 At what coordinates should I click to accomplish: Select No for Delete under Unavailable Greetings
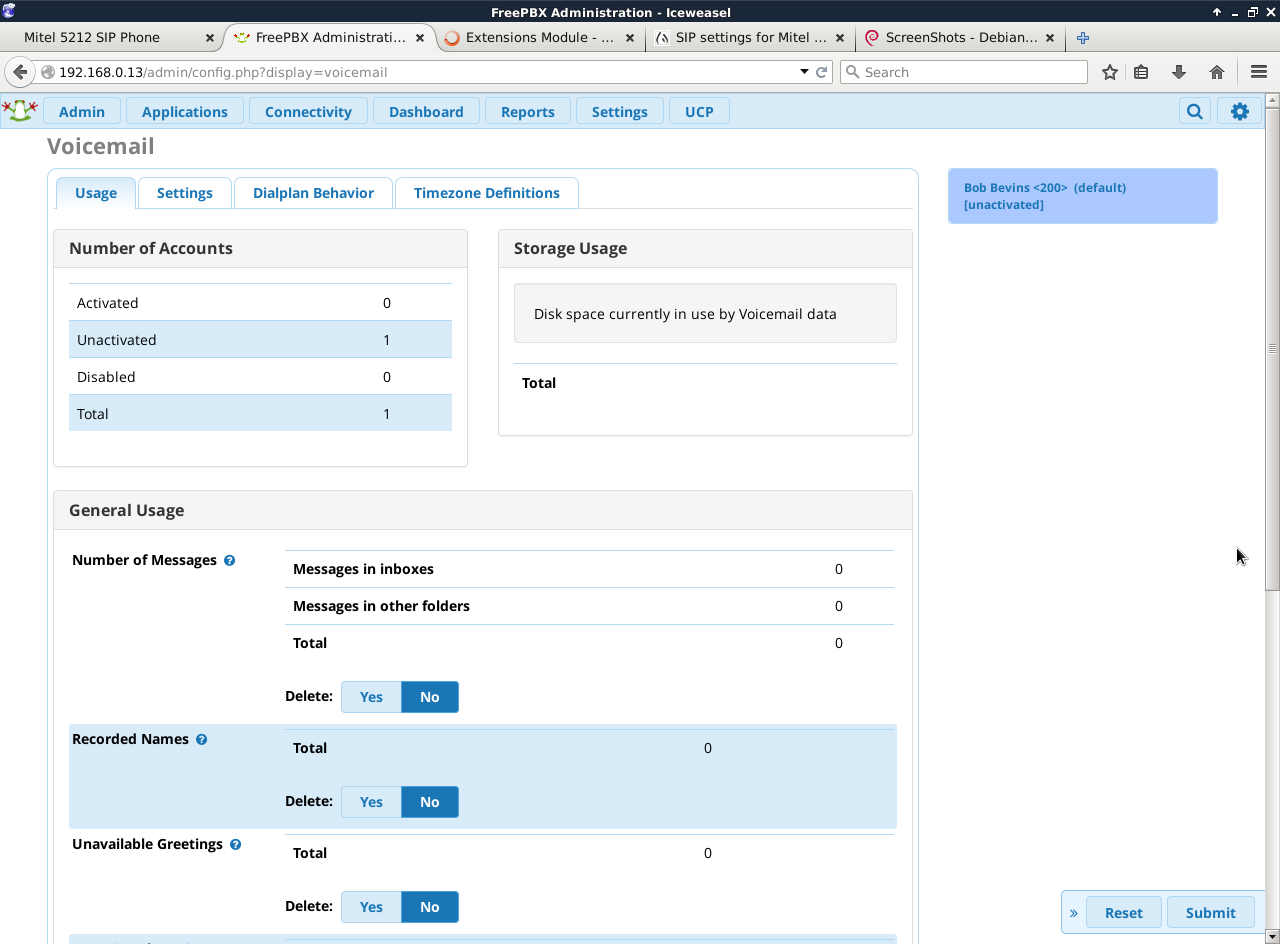430,907
